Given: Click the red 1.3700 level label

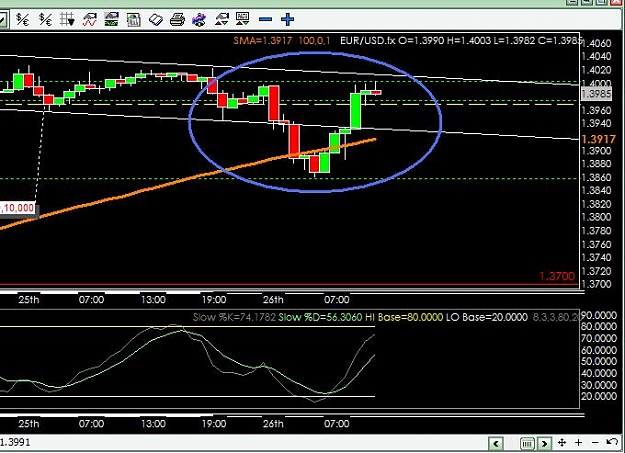Looking at the screenshot, I should tap(557, 276).
